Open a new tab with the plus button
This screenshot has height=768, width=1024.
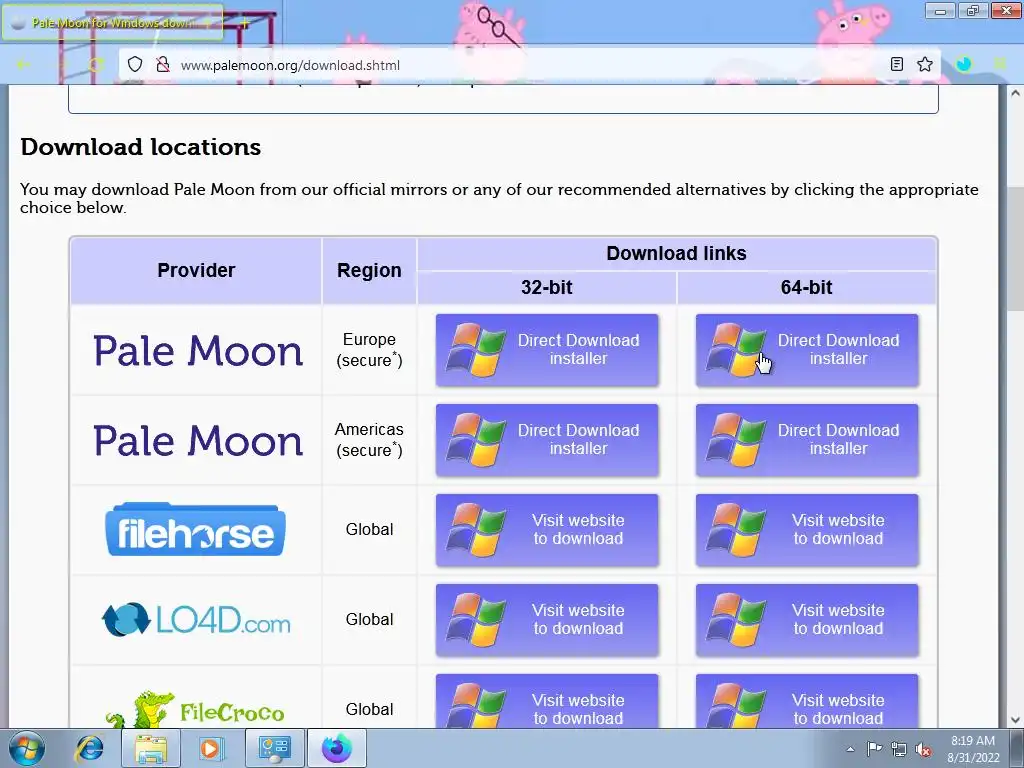[x=245, y=23]
